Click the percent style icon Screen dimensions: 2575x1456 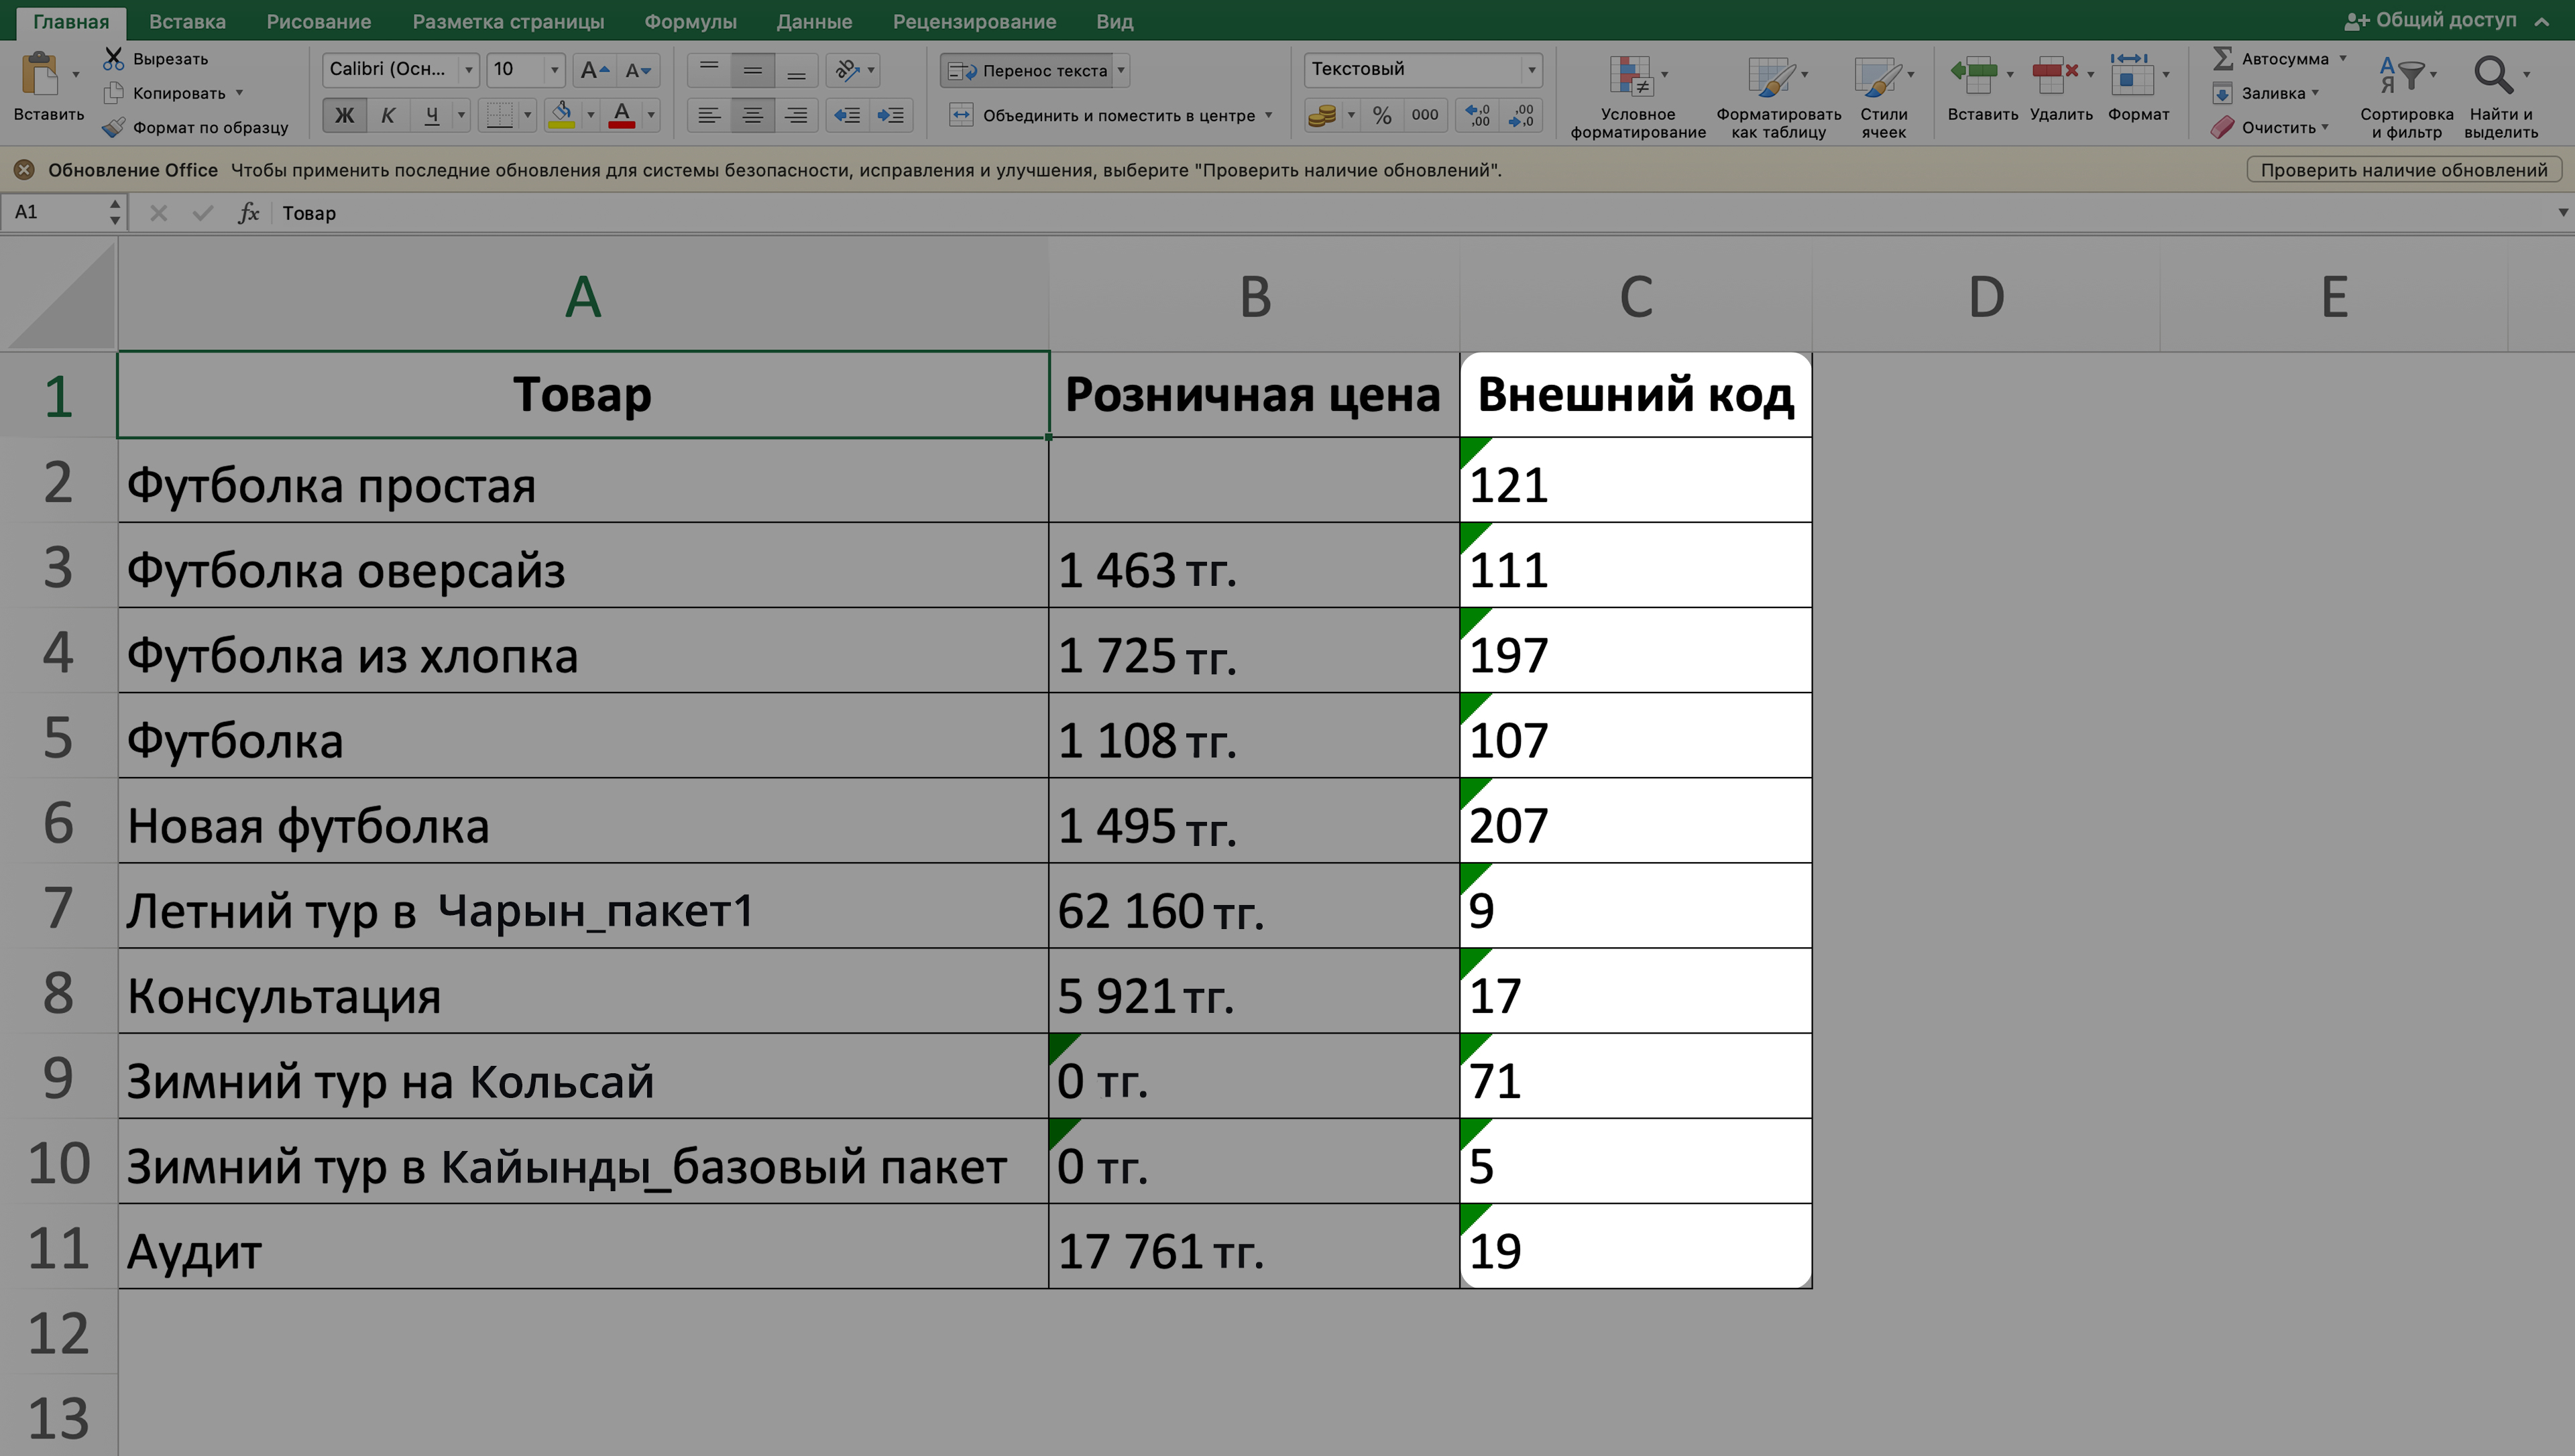coord(1382,116)
